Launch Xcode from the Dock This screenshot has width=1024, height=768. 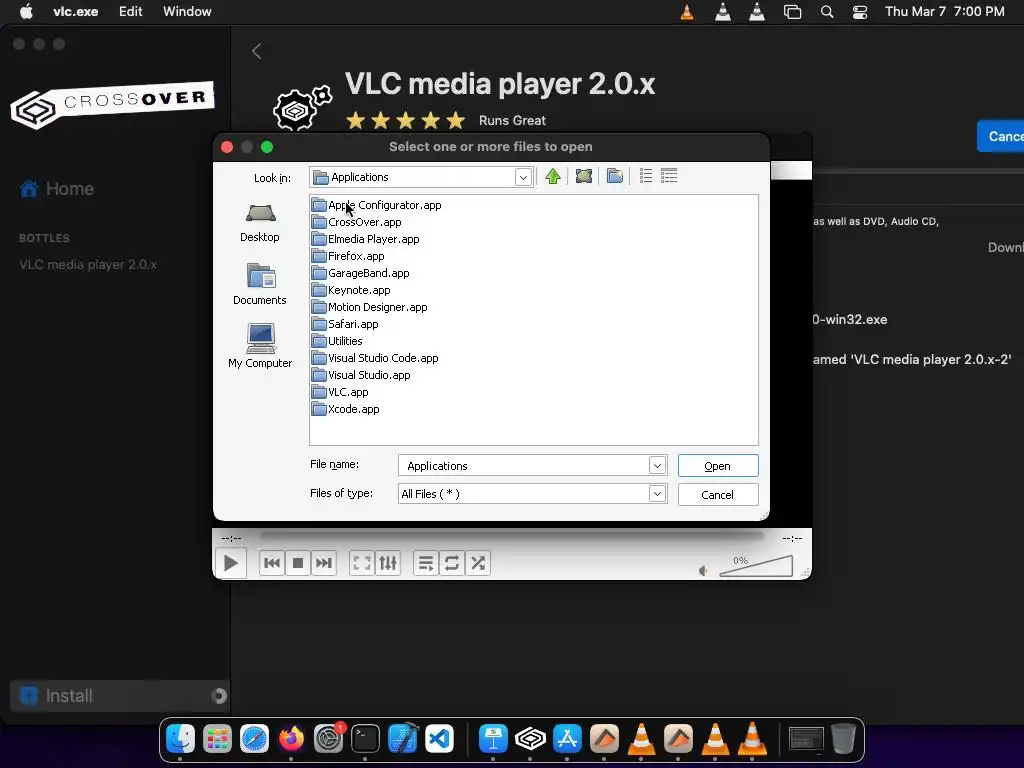(x=402, y=739)
